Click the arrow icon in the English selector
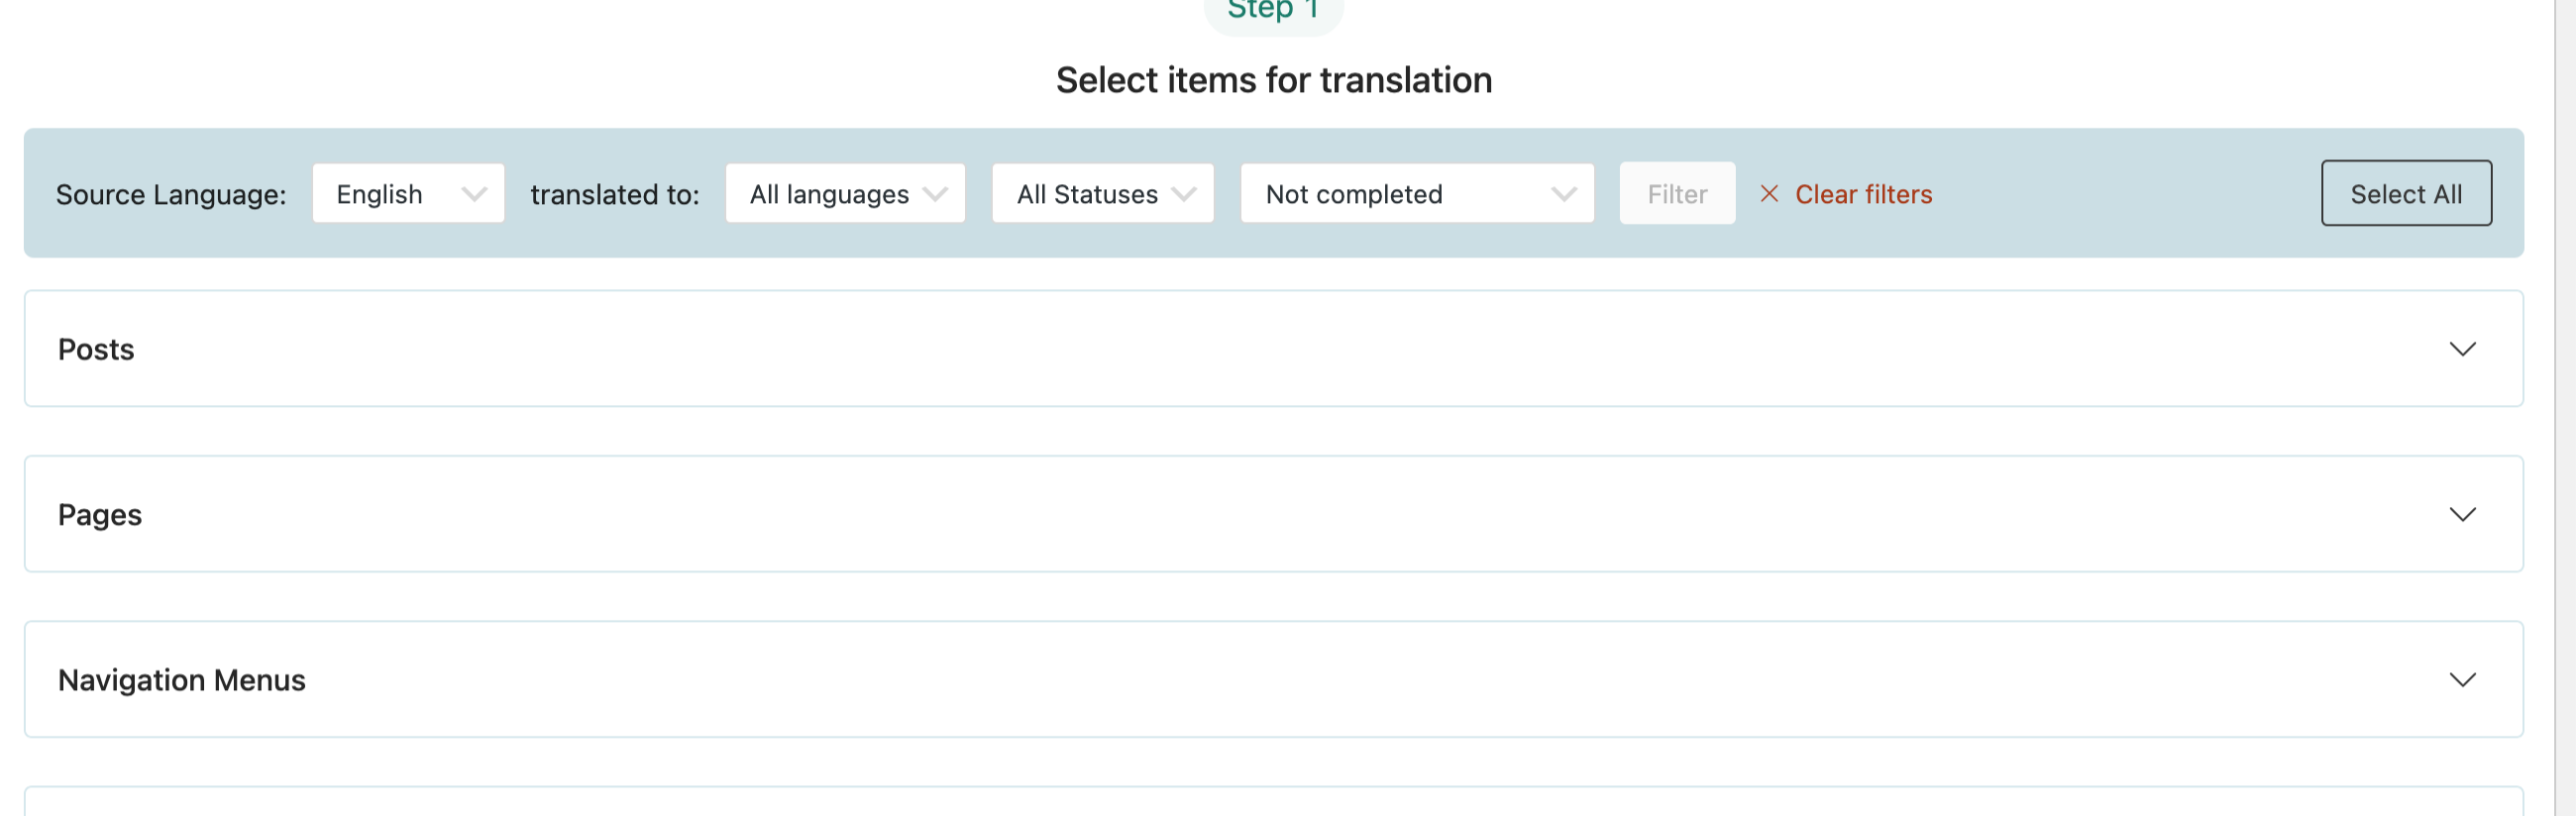Image resolution: width=2576 pixels, height=816 pixels. point(474,194)
